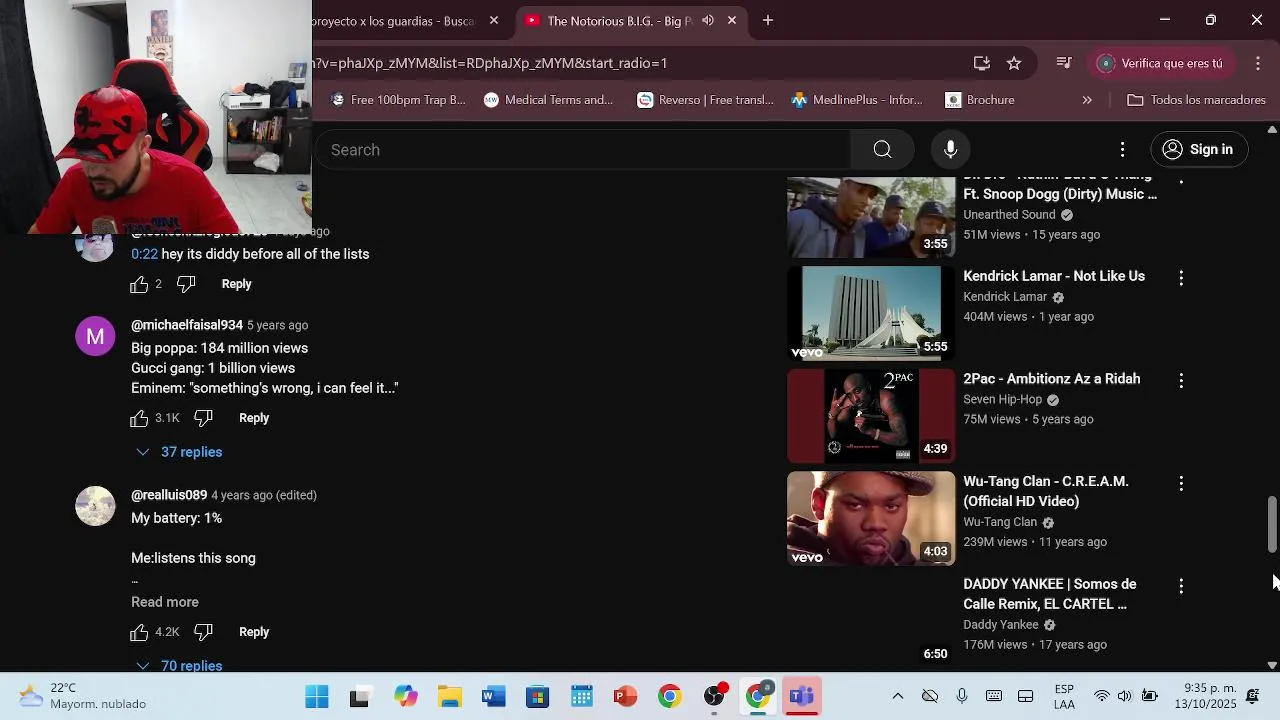Dislike the "hey its diddy" comment

point(186,284)
